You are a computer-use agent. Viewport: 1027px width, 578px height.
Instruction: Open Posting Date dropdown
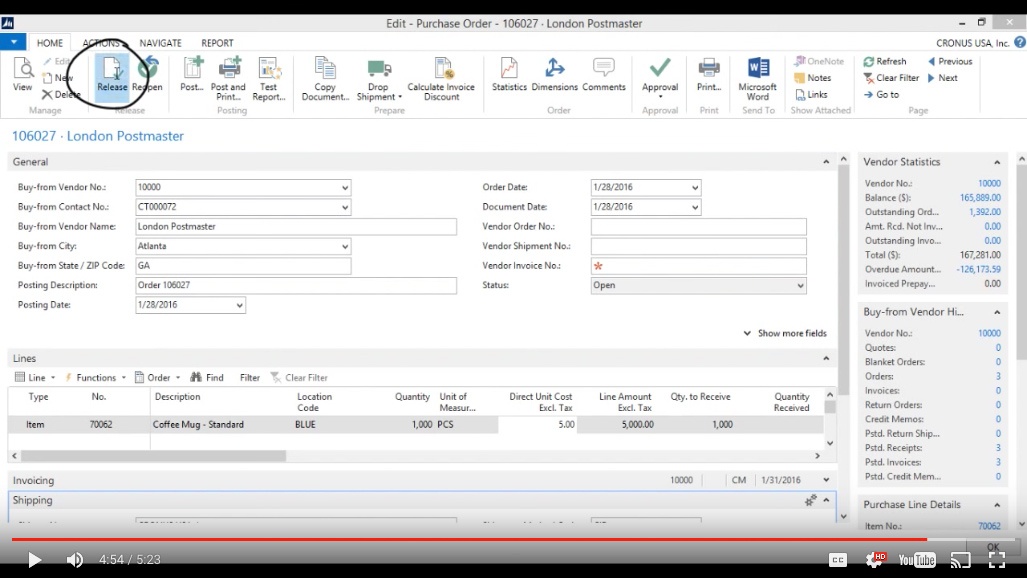(x=239, y=305)
